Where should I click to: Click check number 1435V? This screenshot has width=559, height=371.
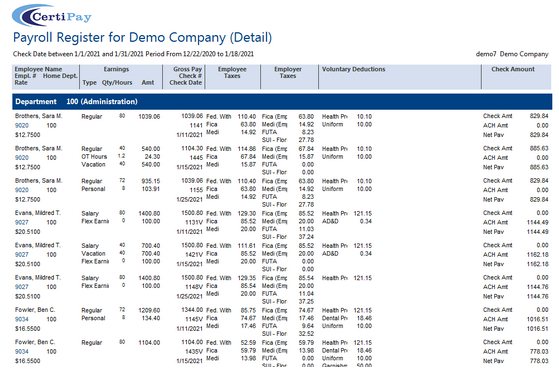tap(194, 351)
